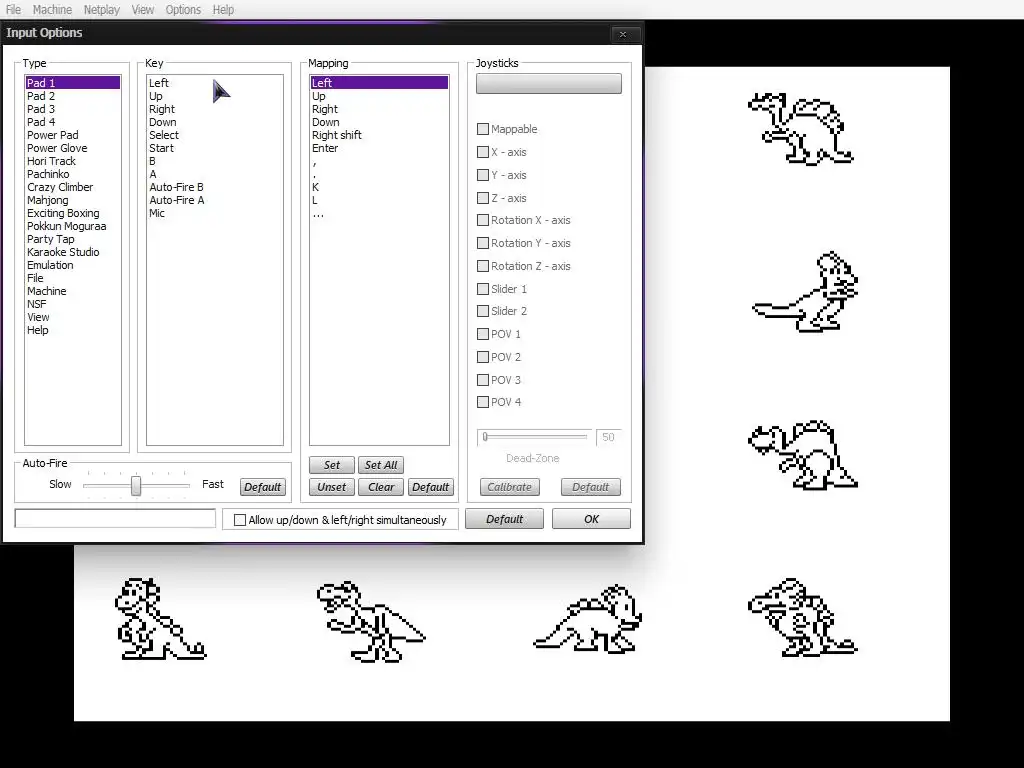The width and height of the screenshot is (1024, 768).
Task: Select Crazy Climber in Type list
Action: pos(72,187)
